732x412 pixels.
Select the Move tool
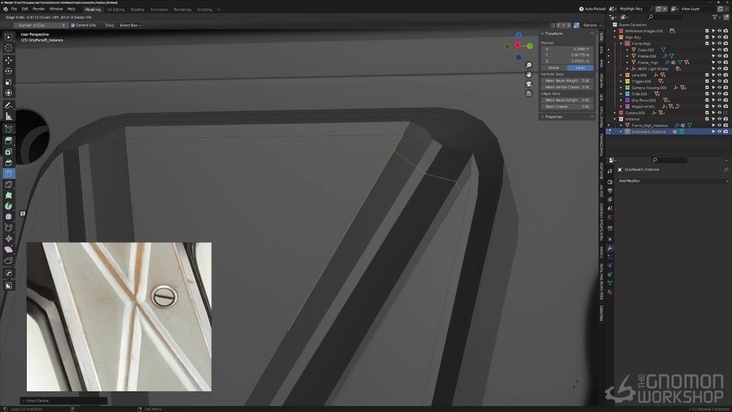point(8,60)
